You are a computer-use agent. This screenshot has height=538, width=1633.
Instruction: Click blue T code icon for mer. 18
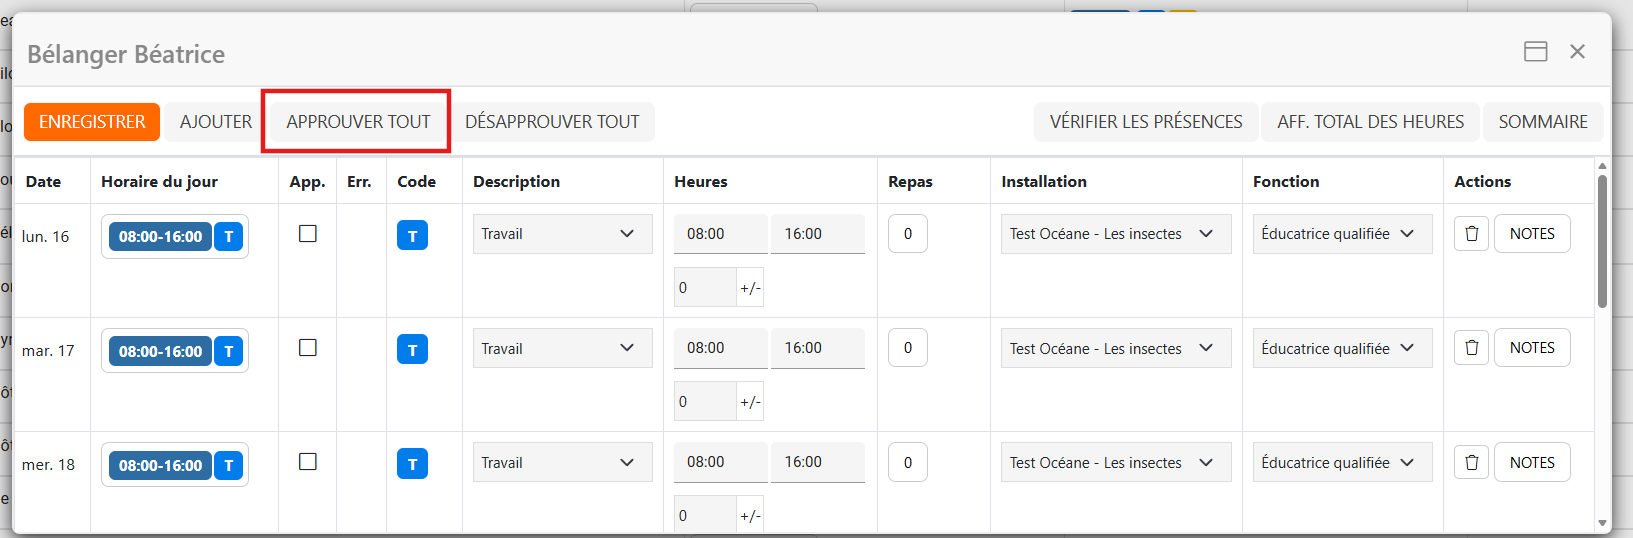tap(412, 464)
